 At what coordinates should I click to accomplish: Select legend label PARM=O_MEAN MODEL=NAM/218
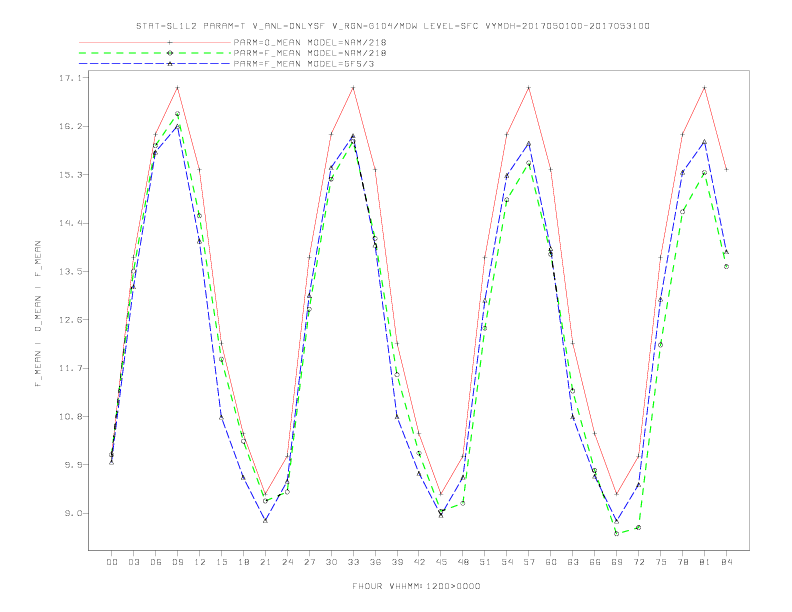pyautogui.click(x=310, y=42)
